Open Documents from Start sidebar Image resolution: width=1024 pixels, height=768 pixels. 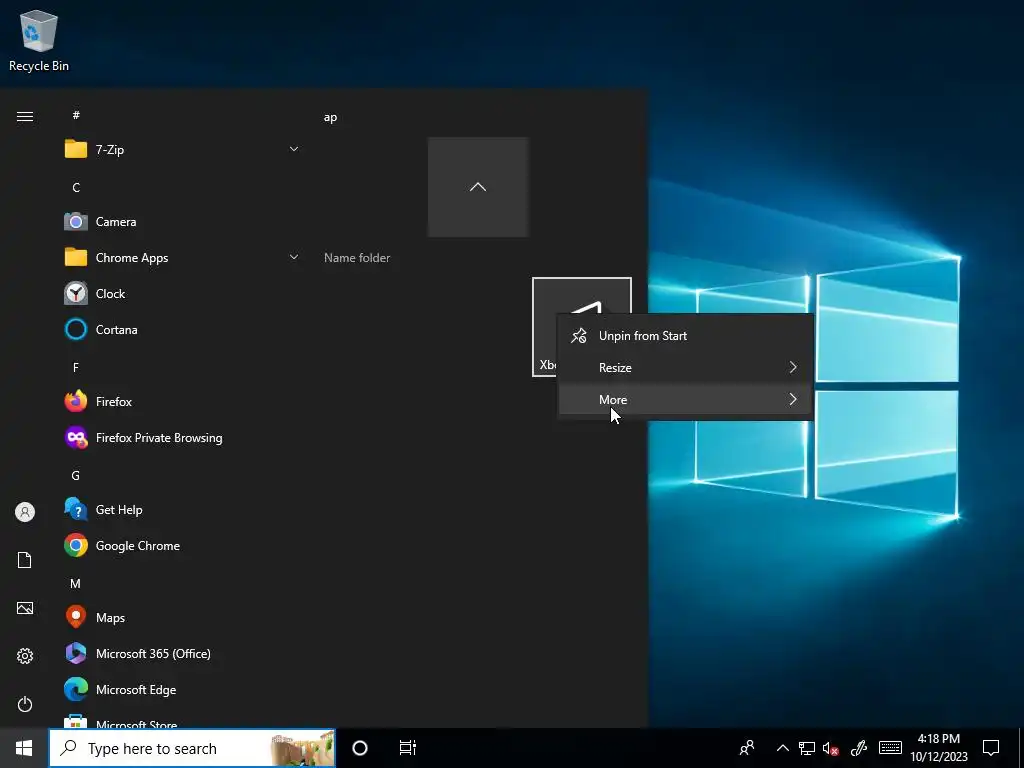[x=25, y=560]
